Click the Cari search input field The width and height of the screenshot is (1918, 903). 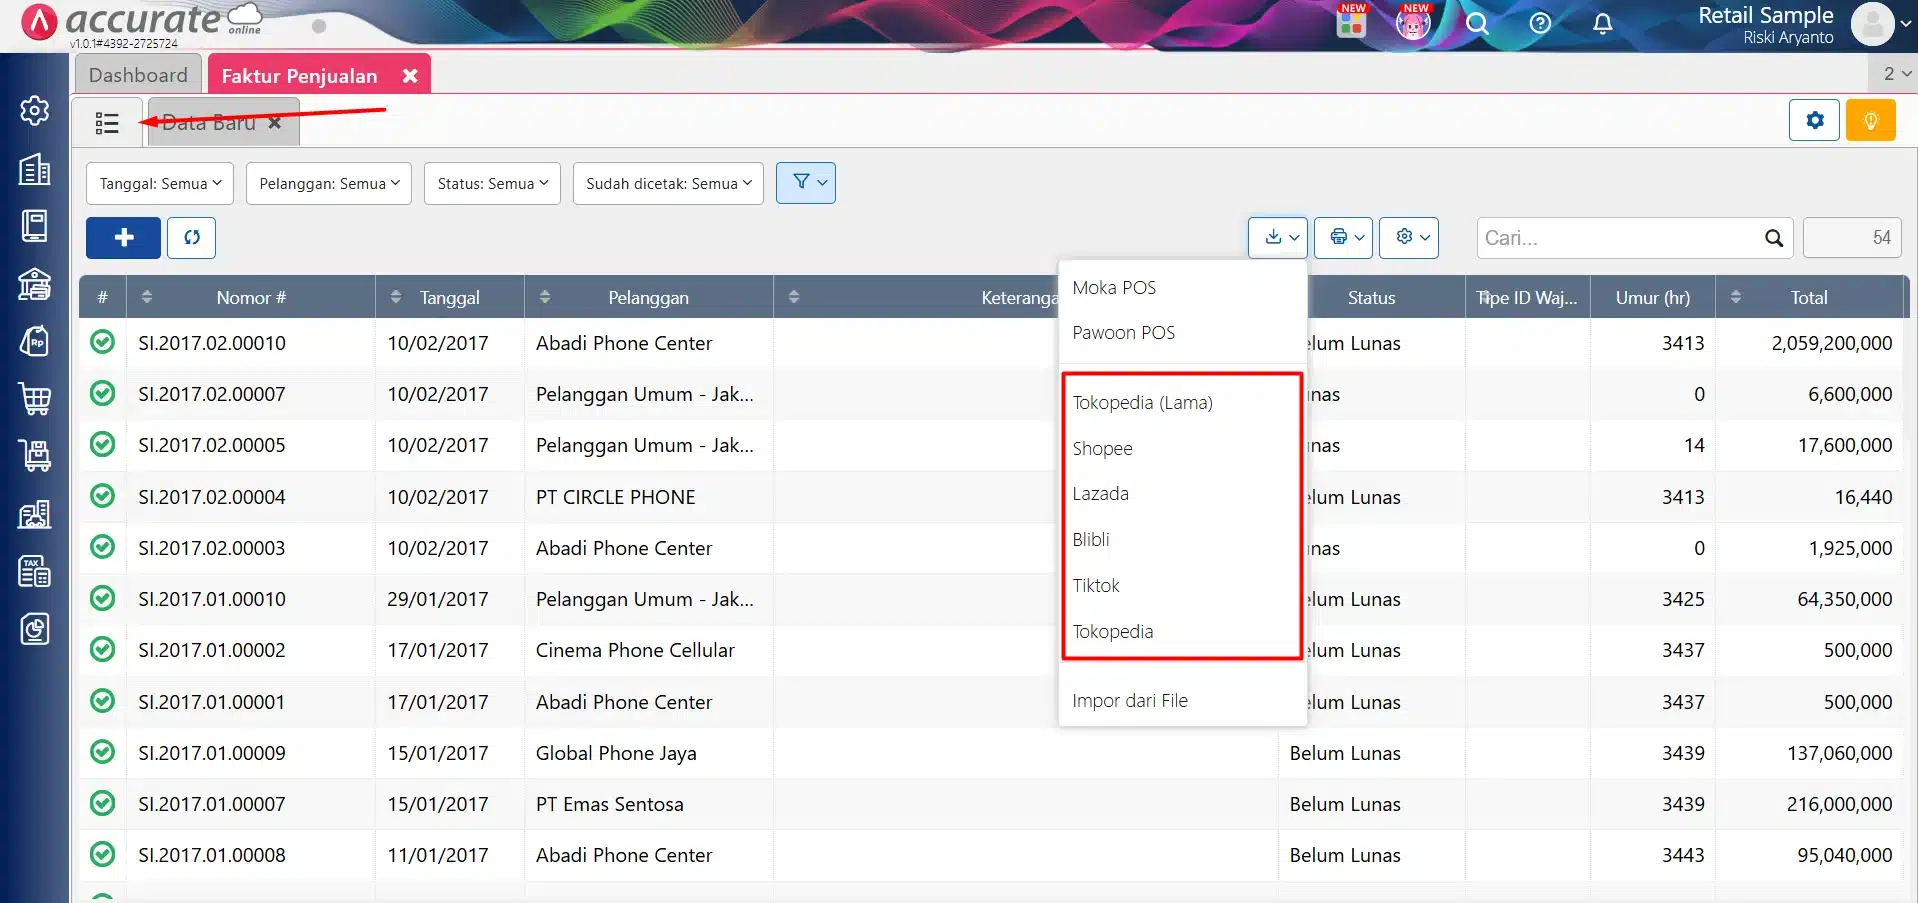1620,238
